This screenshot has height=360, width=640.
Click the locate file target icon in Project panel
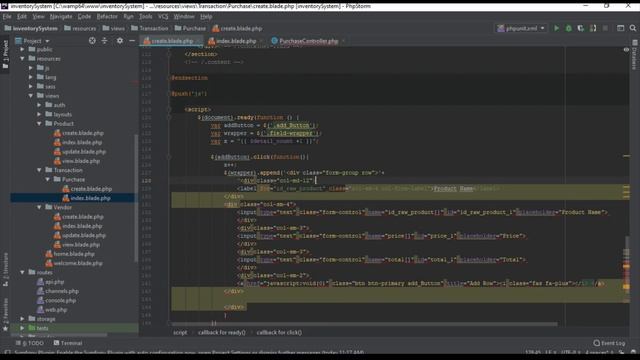[x=92, y=41]
